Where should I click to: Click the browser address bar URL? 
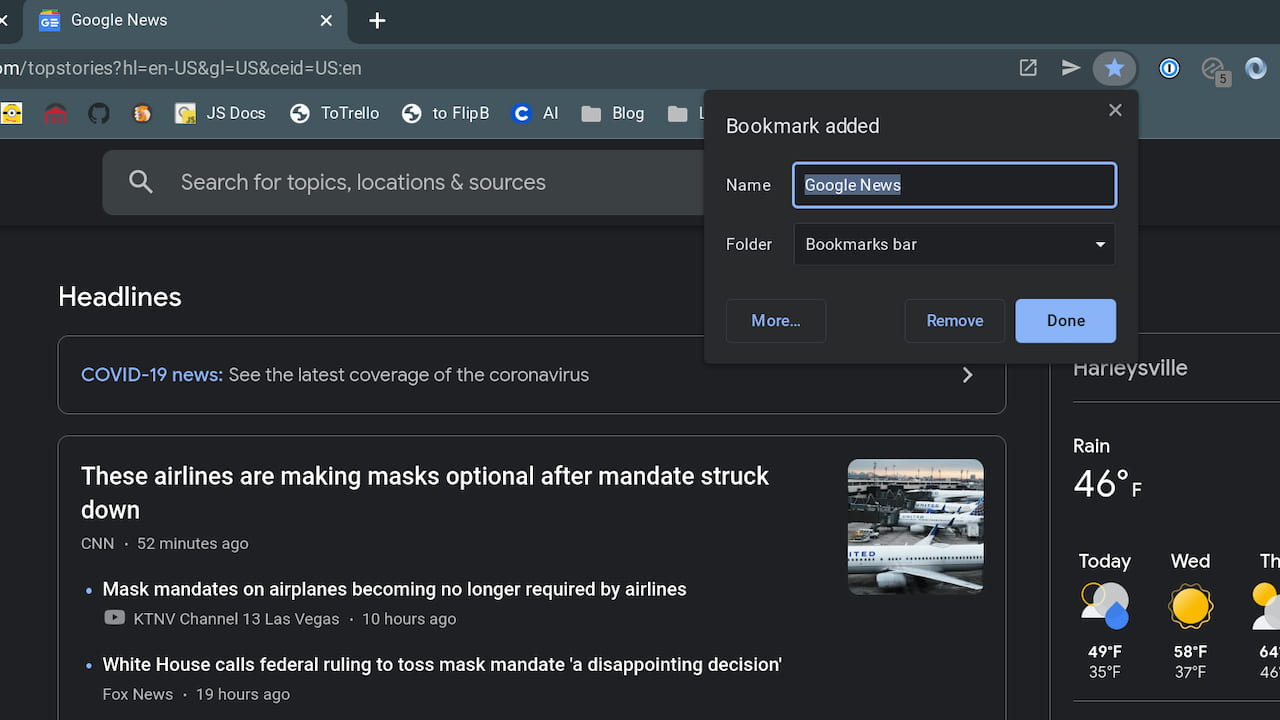tap(181, 68)
